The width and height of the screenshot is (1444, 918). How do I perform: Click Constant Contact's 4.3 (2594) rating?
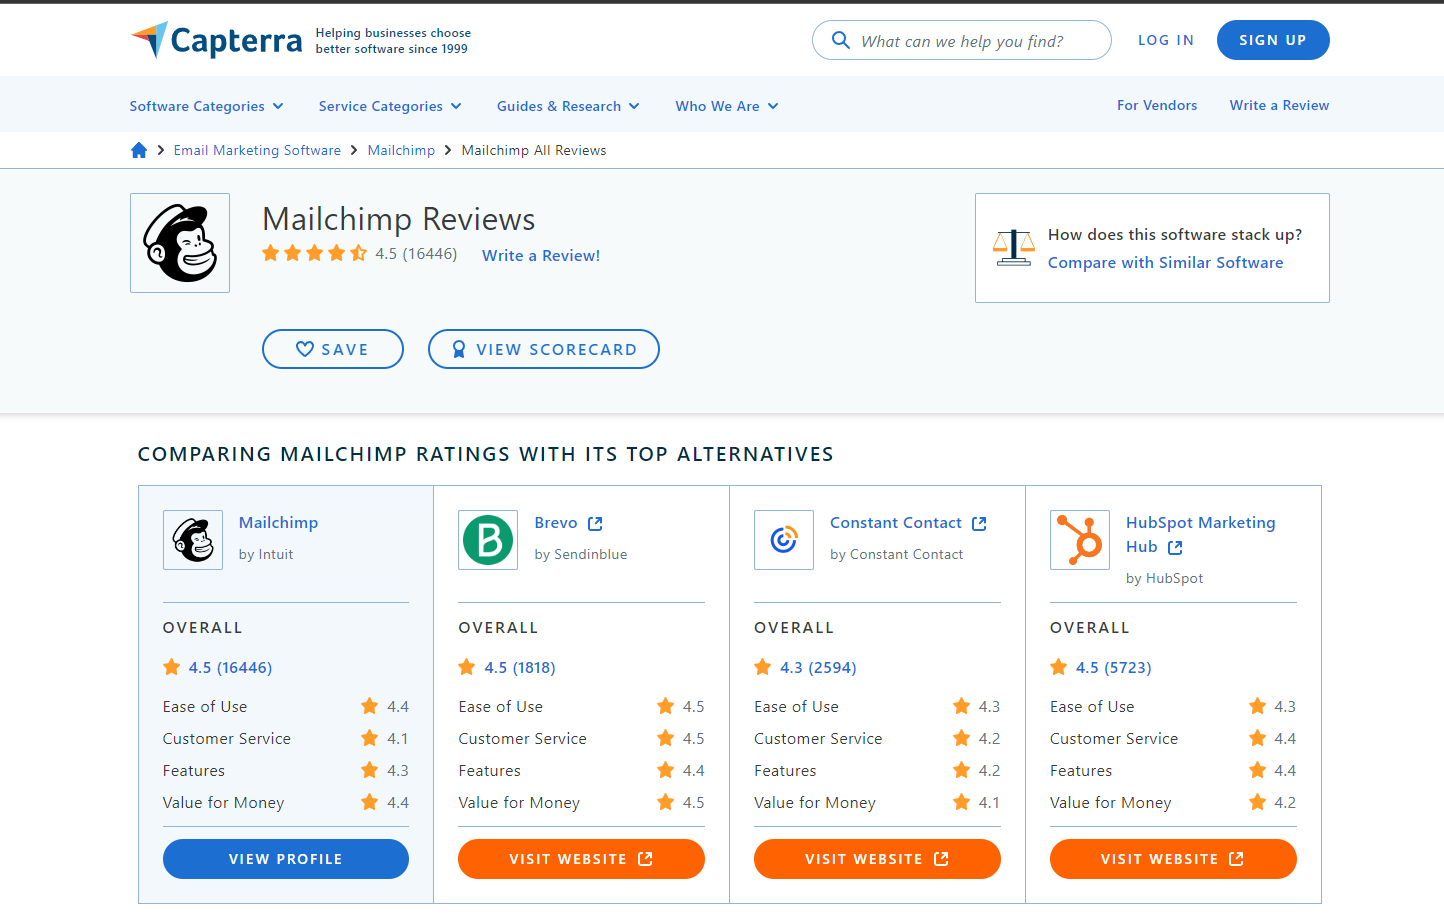[818, 667]
